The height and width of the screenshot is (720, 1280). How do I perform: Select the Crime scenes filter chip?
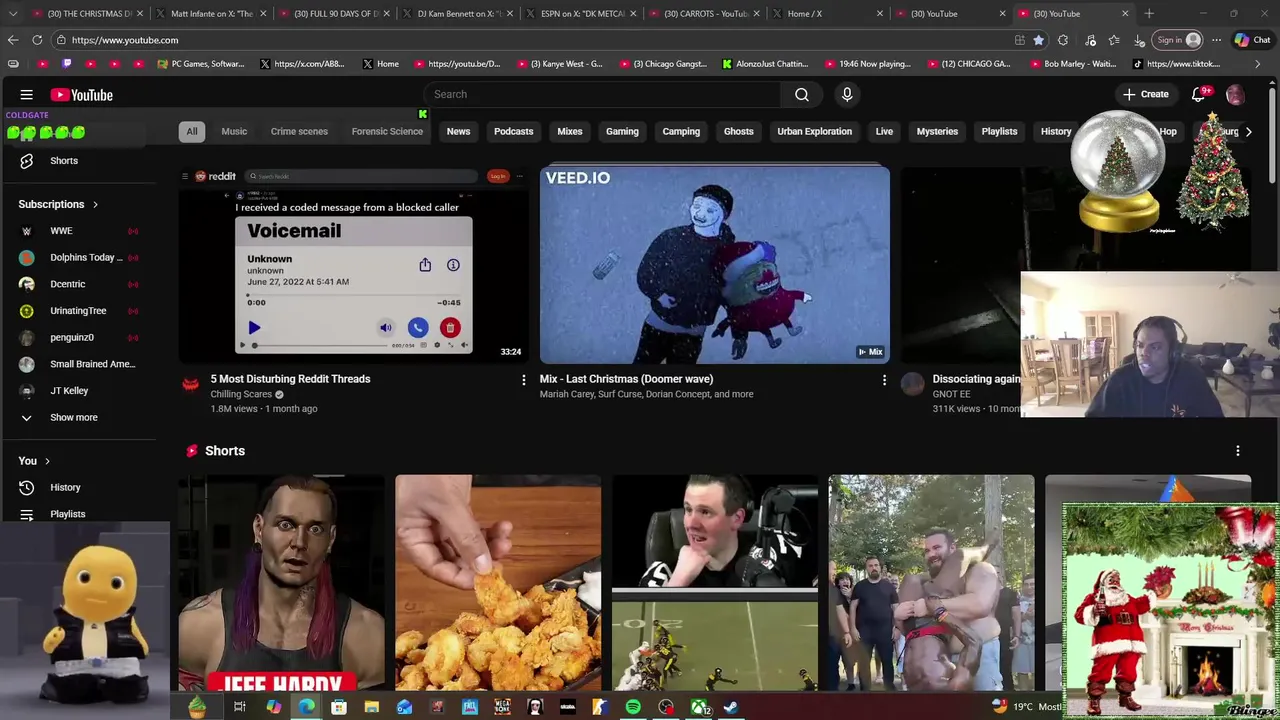click(x=299, y=131)
